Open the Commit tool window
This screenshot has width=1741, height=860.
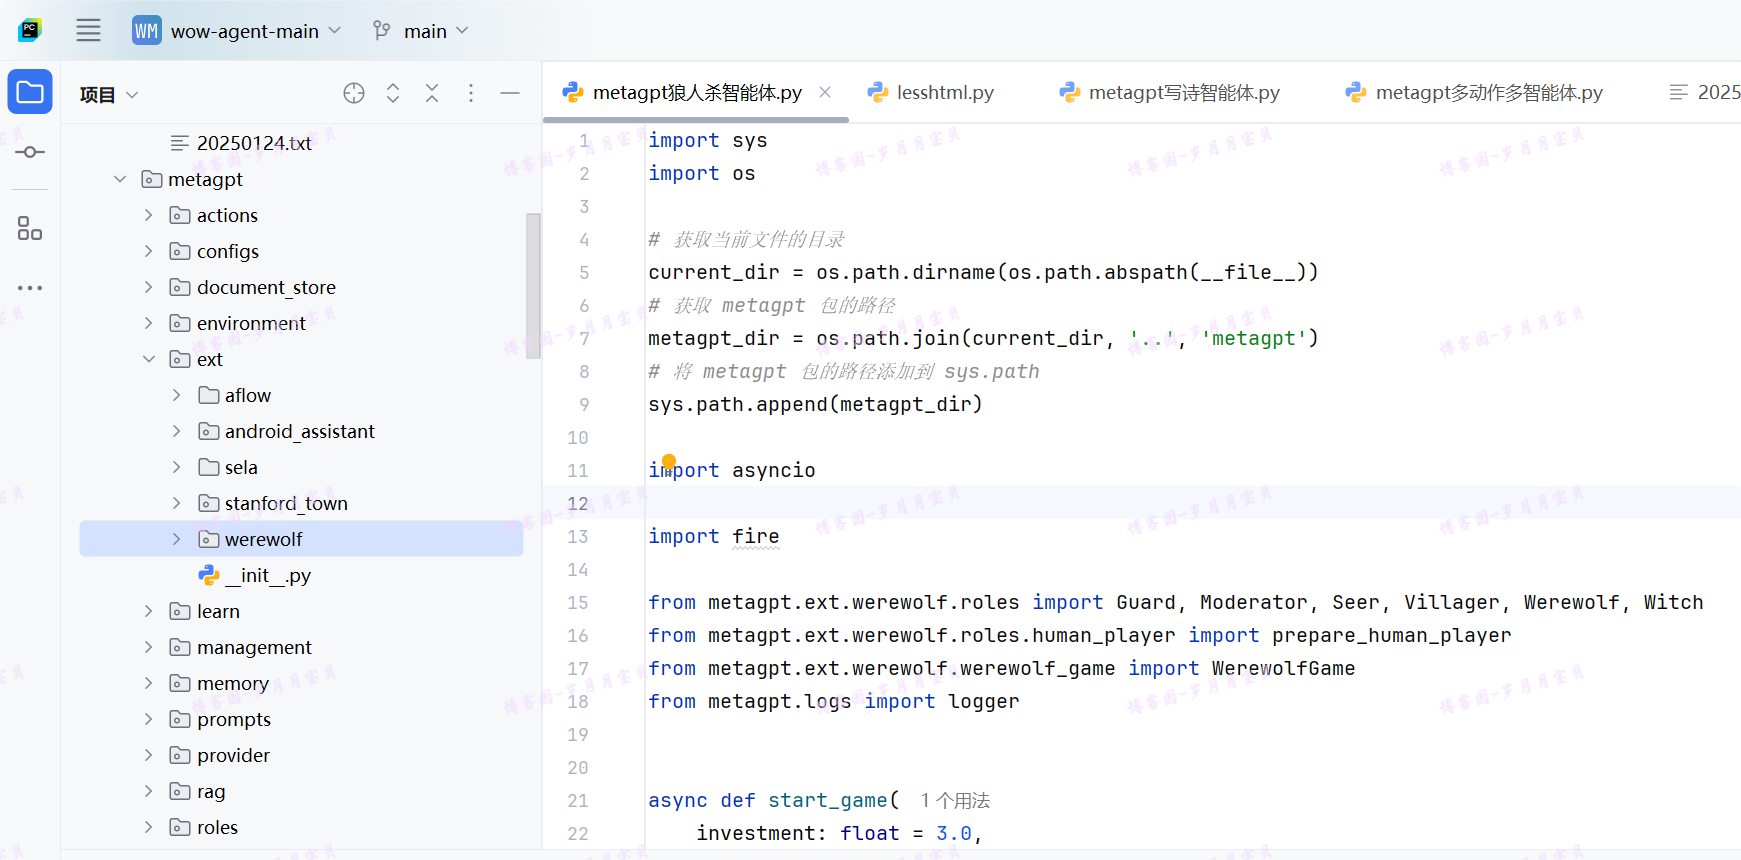coord(30,152)
